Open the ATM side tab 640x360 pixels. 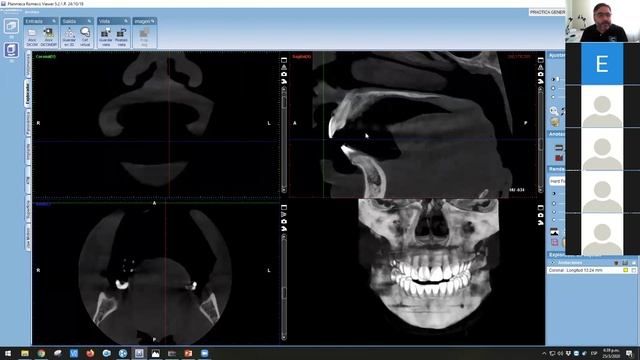click(x=28, y=180)
